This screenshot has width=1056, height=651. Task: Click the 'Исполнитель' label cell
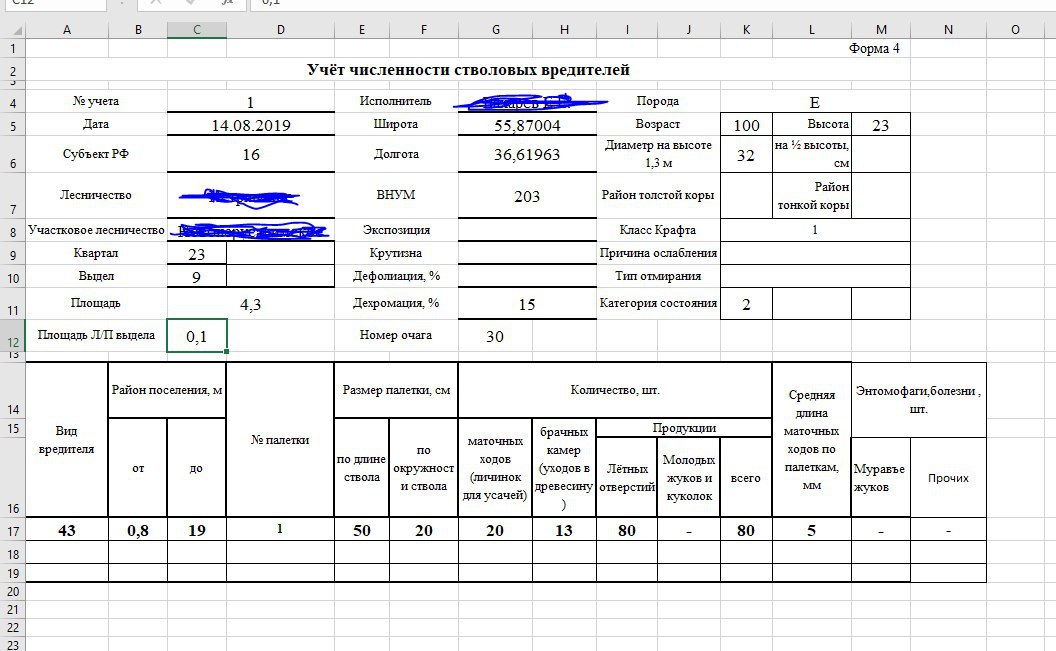(x=396, y=101)
